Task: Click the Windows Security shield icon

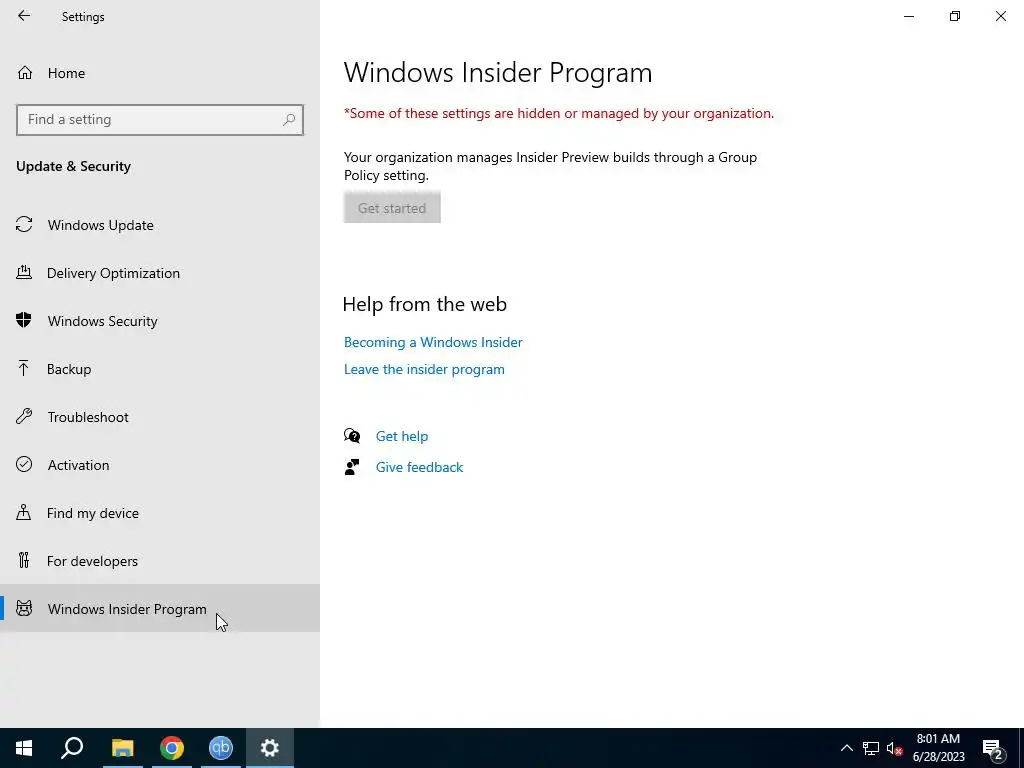Action: click(24, 320)
